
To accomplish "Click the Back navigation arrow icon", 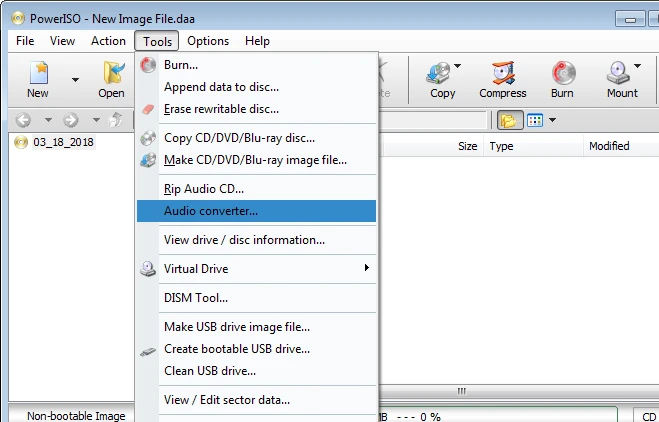I will click(23, 120).
